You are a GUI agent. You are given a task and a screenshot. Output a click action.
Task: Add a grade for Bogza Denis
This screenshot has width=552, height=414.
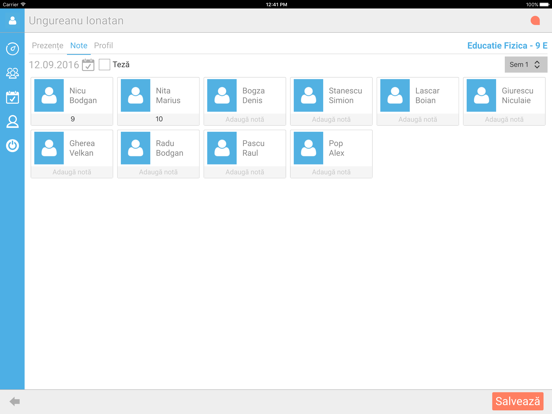click(x=245, y=119)
